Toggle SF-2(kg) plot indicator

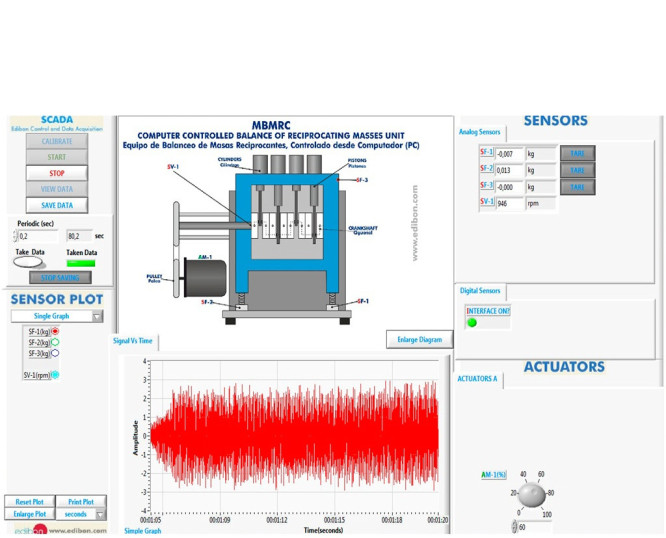pos(55,342)
